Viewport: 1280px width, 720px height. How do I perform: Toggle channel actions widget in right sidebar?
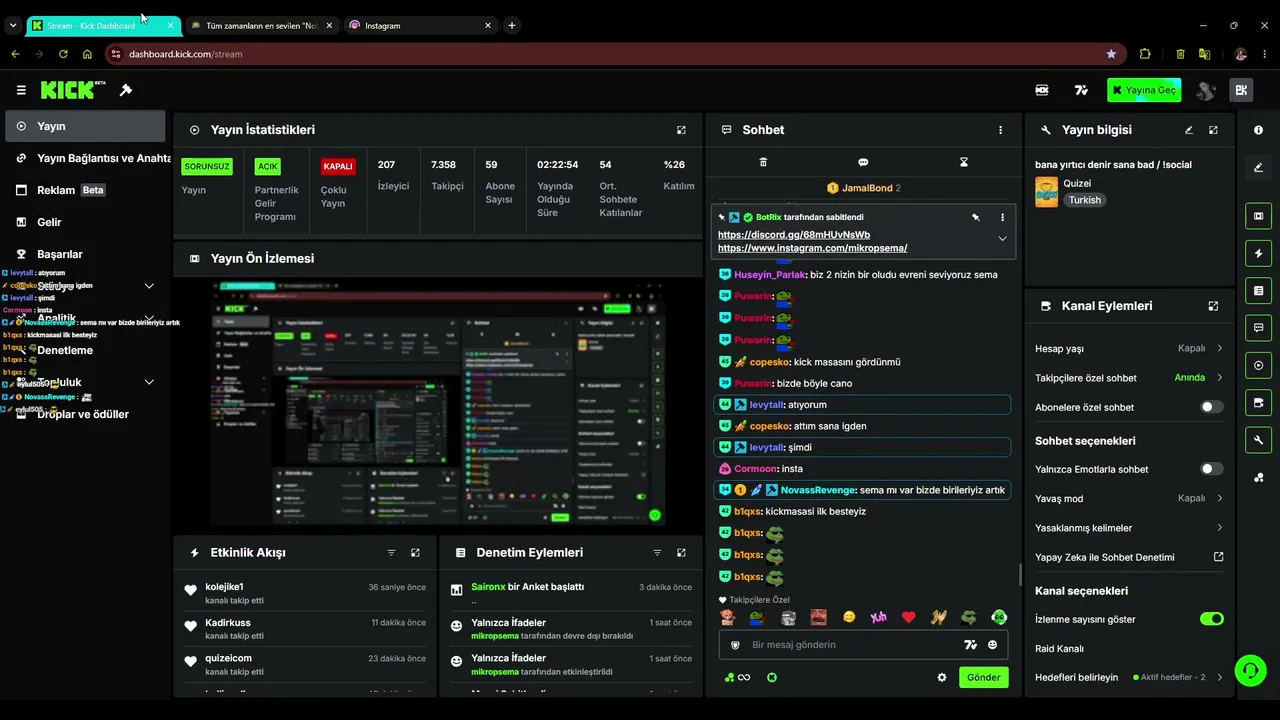(1258, 402)
